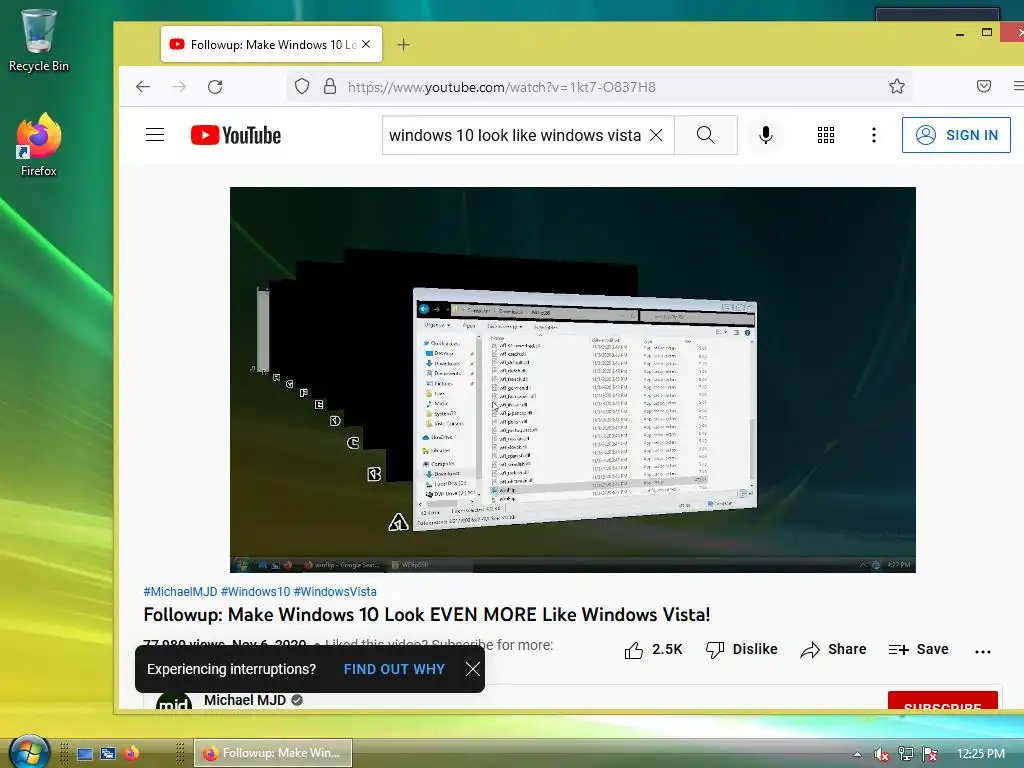This screenshot has width=1024, height=768.
Task: Open the #Windows10 hashtag
Action: pyautogui.click(x=255, y=592)
